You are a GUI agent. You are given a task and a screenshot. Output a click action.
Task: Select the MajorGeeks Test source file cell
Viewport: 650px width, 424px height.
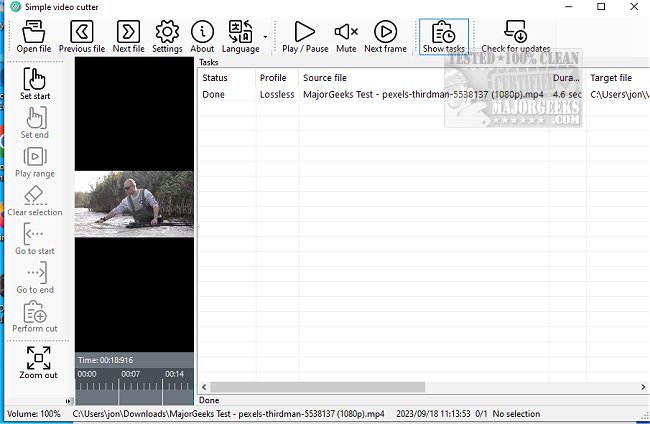pyautogui.click(x=423, y=94)
